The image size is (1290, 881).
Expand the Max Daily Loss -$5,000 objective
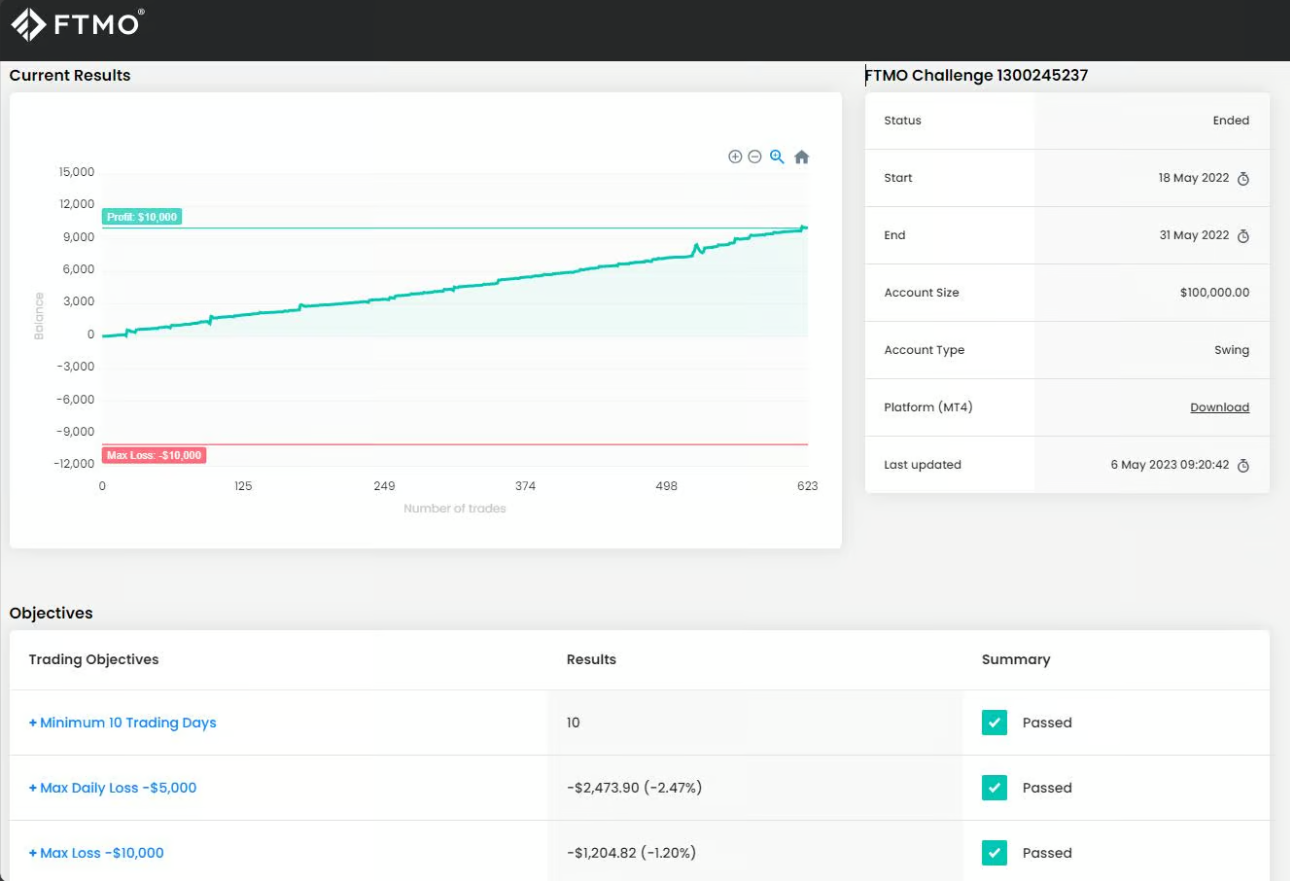tap(112, 788)
